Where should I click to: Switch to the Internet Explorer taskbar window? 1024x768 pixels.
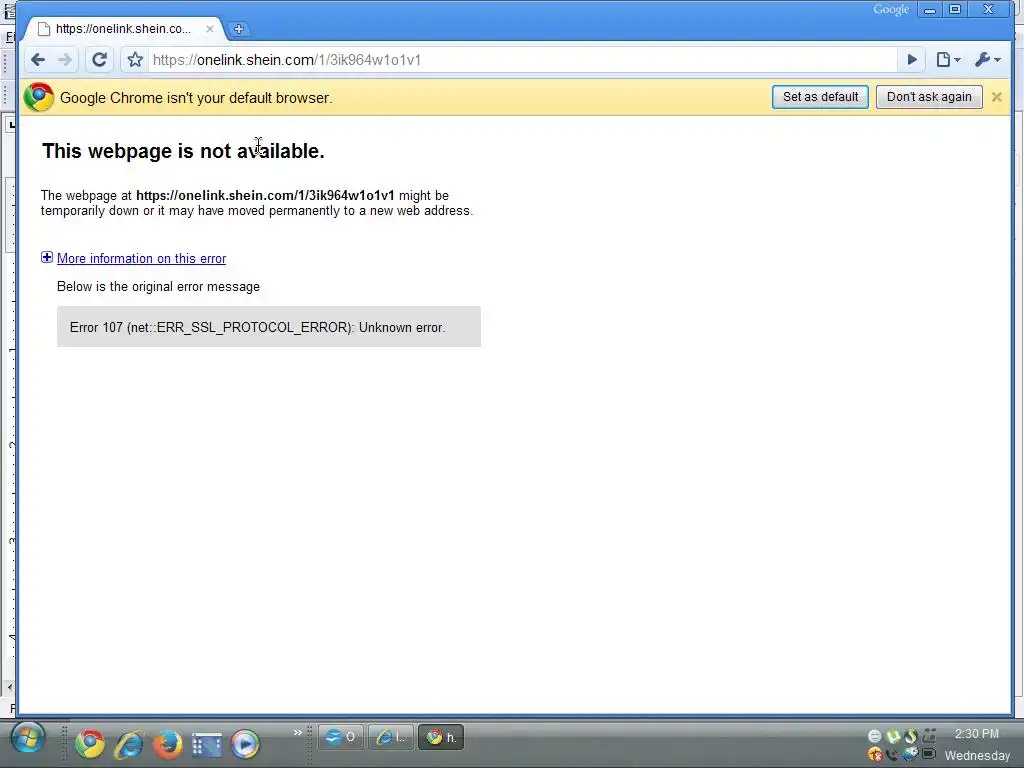(x=391, y=737)
